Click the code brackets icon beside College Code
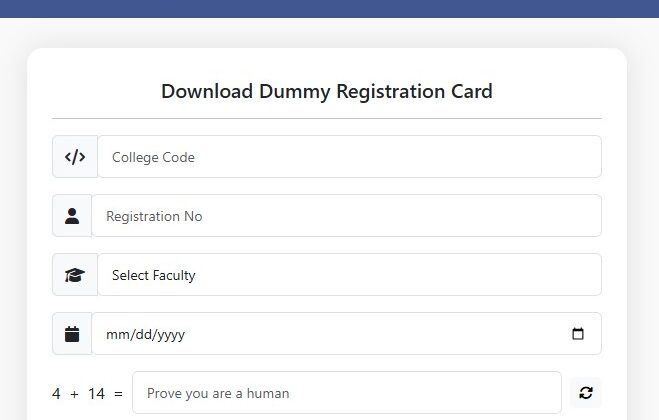Screen dimensions: 659x420 75,157
